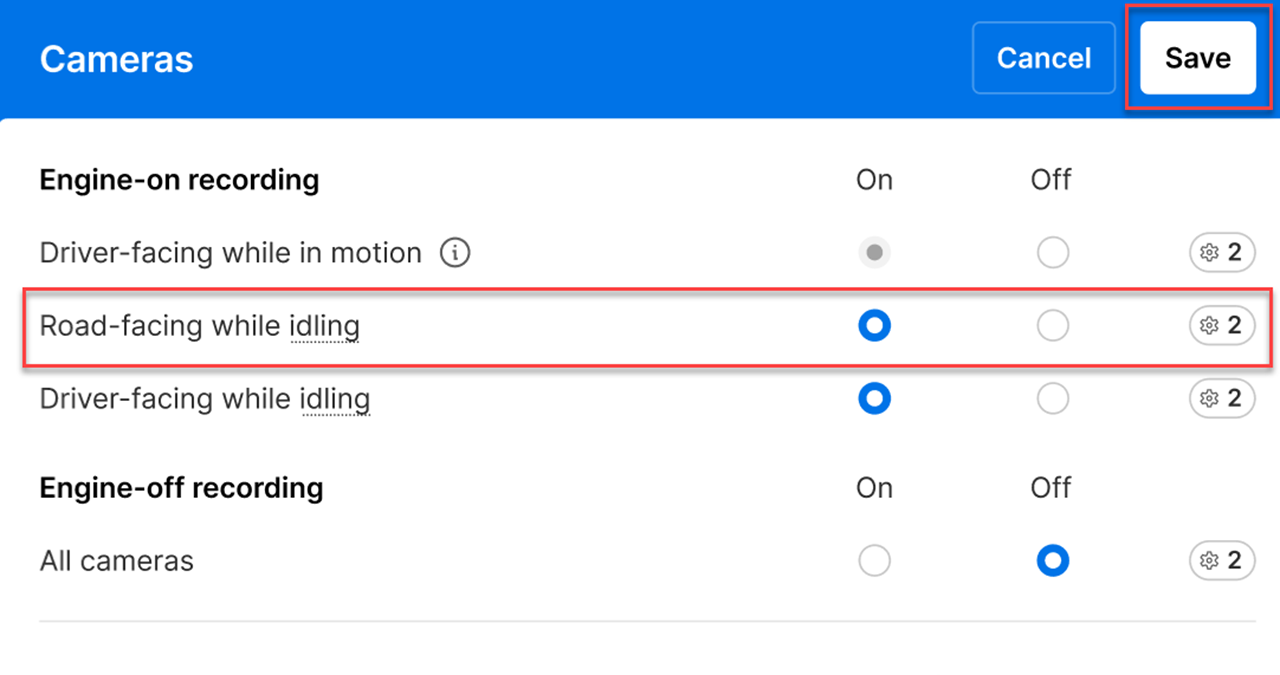This screenshot has height=675, width=1280.
Task: Select Off for Driver-facing while in motion
Action: tap(1052, 253)
